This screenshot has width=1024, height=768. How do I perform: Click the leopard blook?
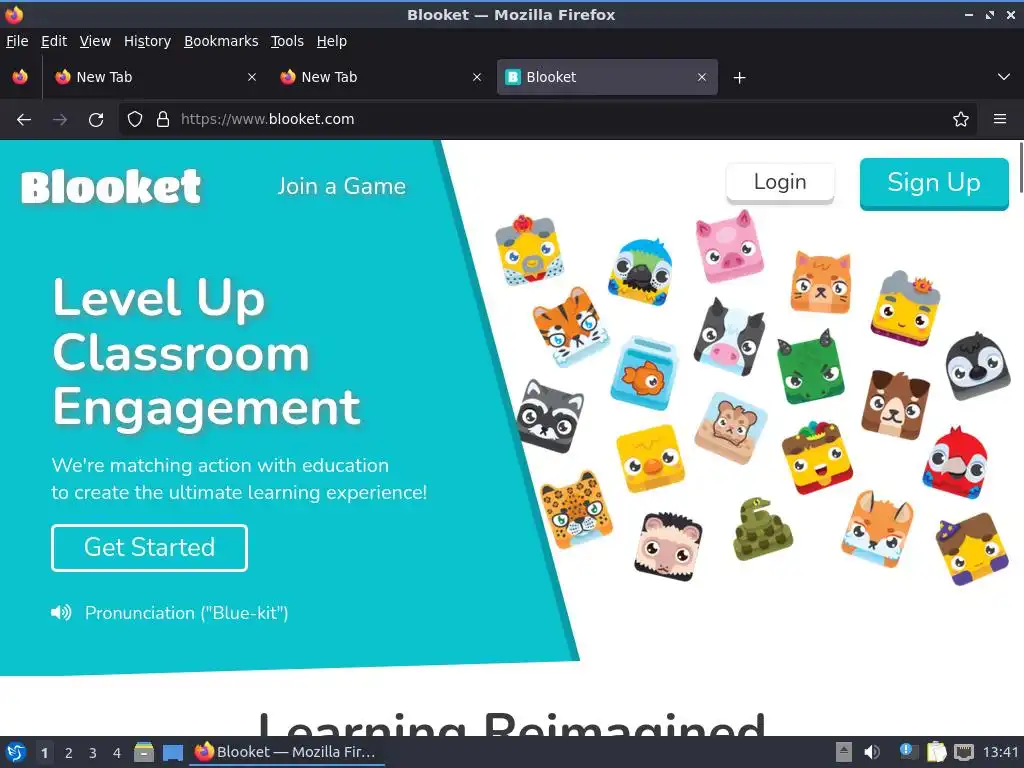[576, 509]
